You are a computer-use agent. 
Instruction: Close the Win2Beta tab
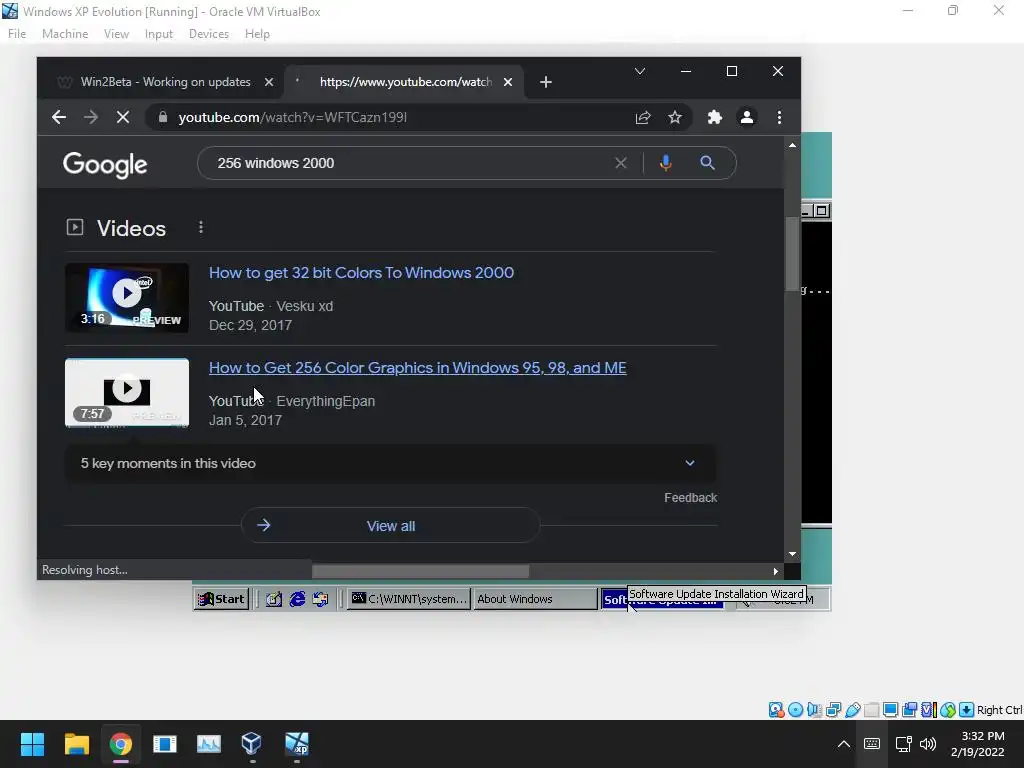pyautogui.click(x=268, y=82)
